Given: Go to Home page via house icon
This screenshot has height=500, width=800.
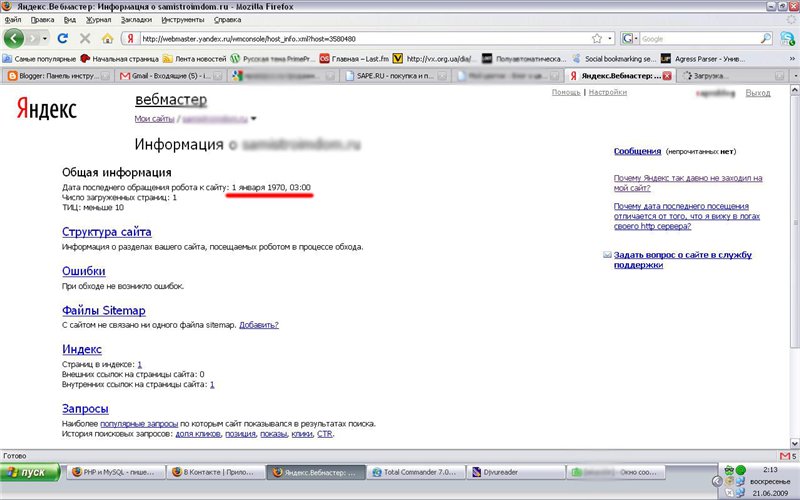Looking at the screenshot, I should coord(106,39).
